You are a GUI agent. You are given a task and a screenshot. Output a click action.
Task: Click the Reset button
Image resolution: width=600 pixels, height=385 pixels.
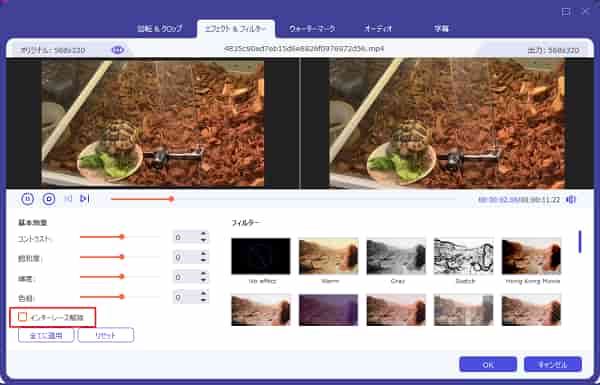click(x=106, y=335)
